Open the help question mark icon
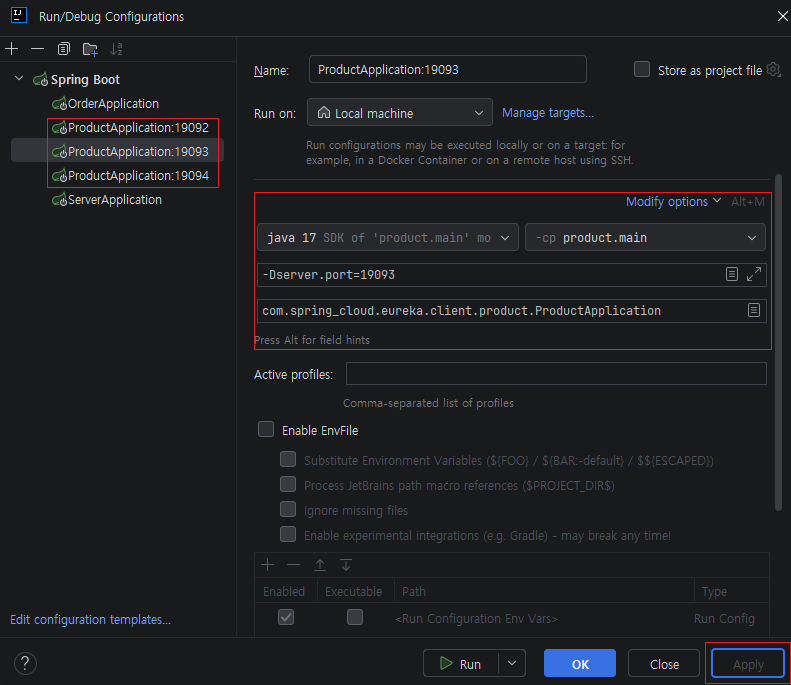 tap(25, 663)
